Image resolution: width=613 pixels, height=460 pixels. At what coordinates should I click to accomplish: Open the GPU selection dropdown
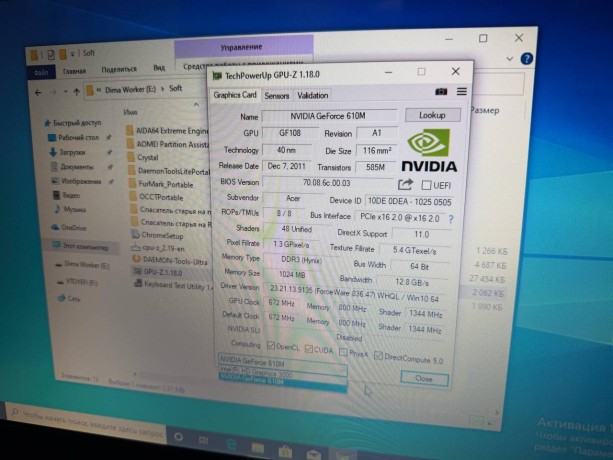(282, 362)
